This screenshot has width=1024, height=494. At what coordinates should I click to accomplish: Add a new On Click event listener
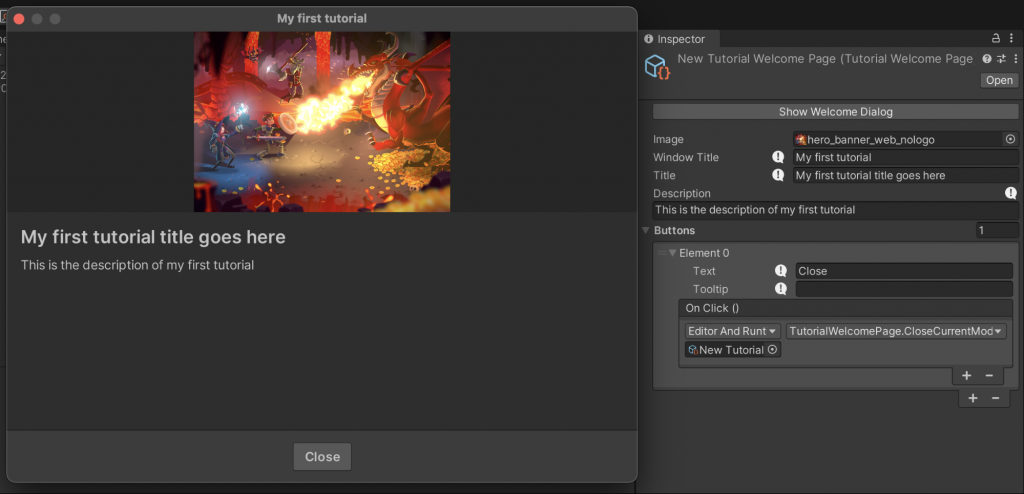click(x=966, y=376)
